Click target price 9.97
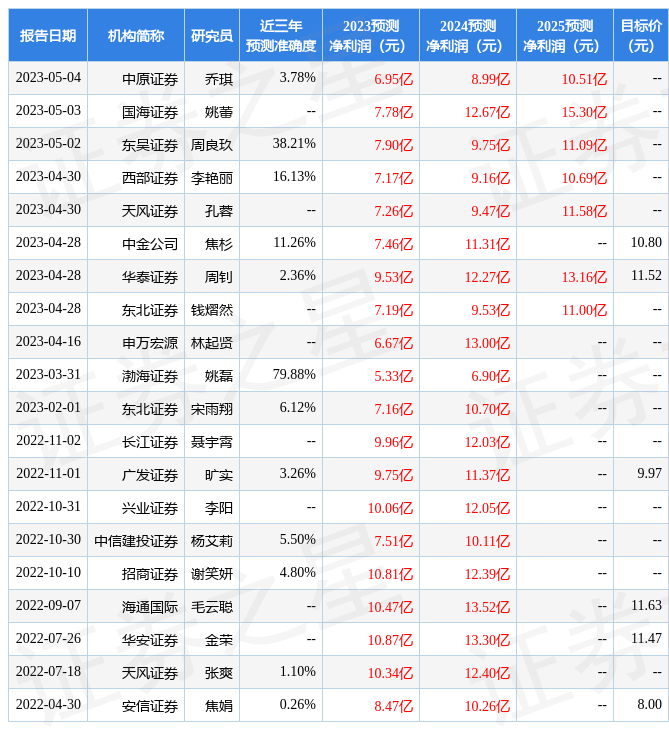Viewport: 669px width, 730px height. [x=649, y=474]
